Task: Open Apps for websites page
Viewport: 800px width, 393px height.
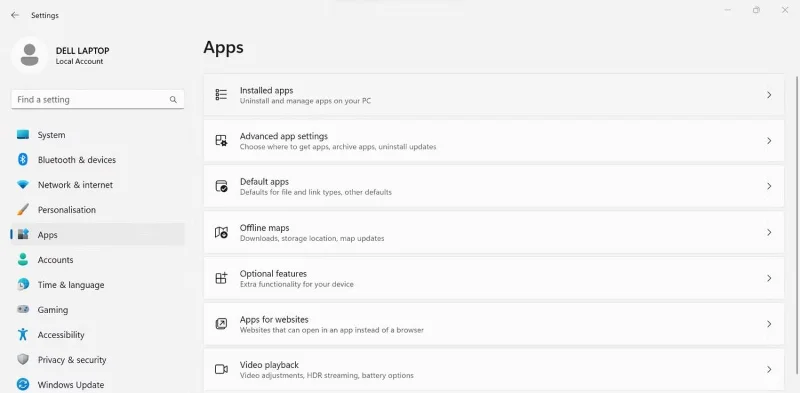Action: [x=493, y=324]
